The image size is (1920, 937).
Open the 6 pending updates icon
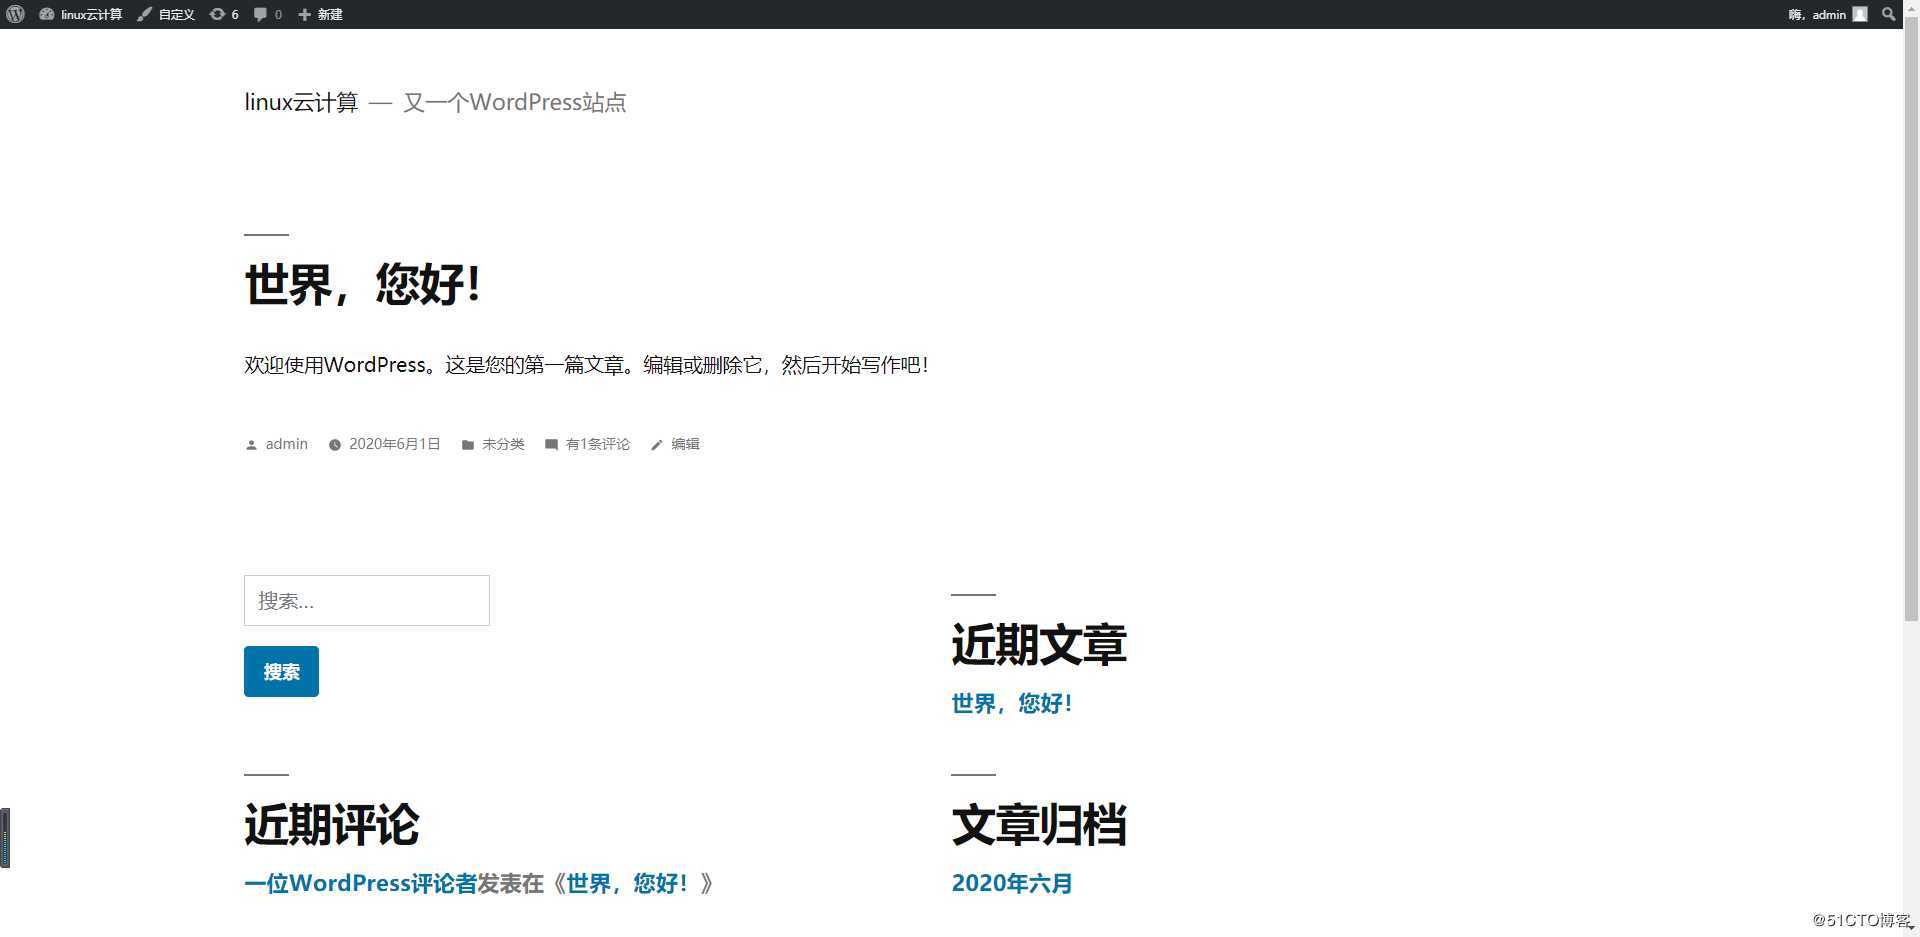point(224,14)
